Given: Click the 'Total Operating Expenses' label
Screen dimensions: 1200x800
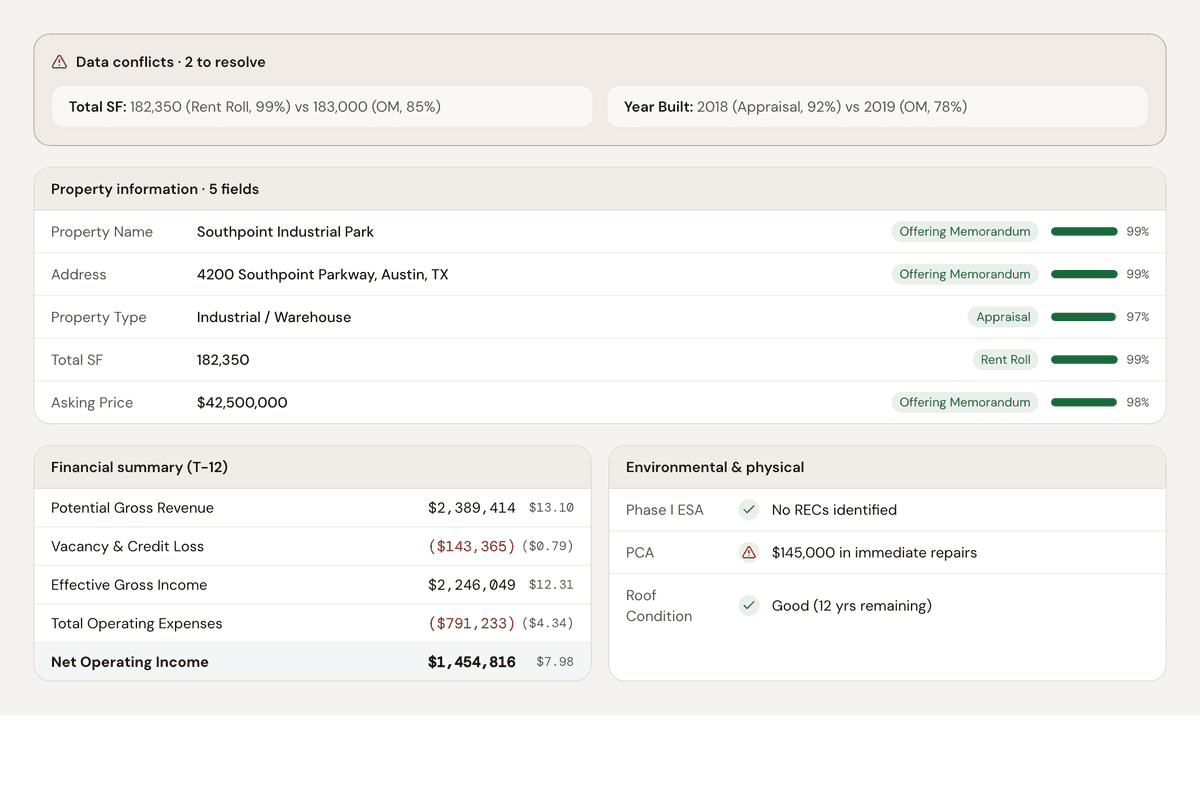Looking at the screenshot, I should (137, 624).
